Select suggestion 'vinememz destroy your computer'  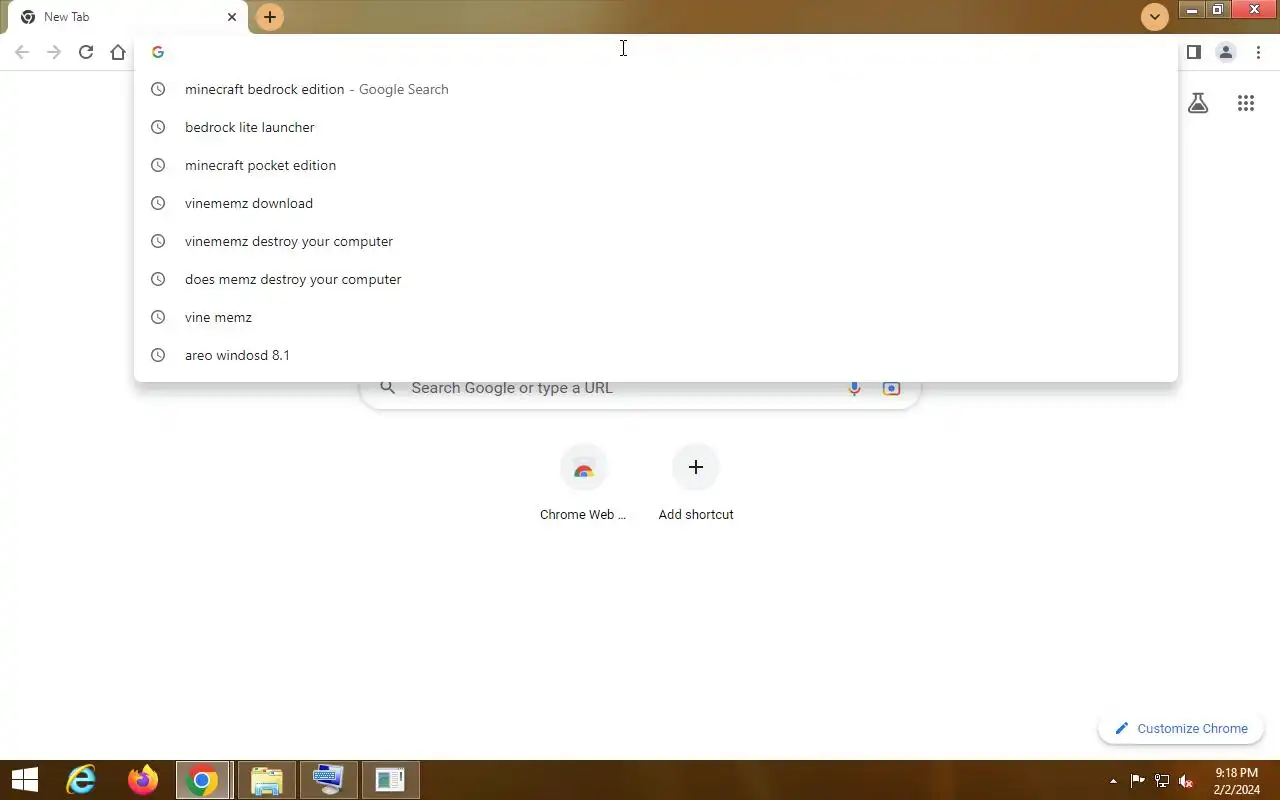(656, 241)
